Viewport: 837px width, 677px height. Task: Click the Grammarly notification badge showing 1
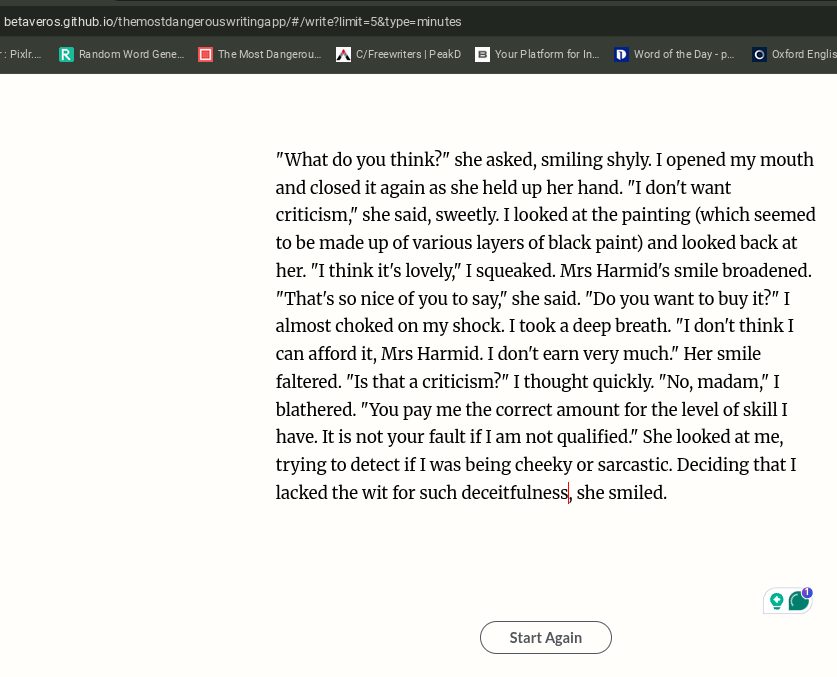pos(807,592)
